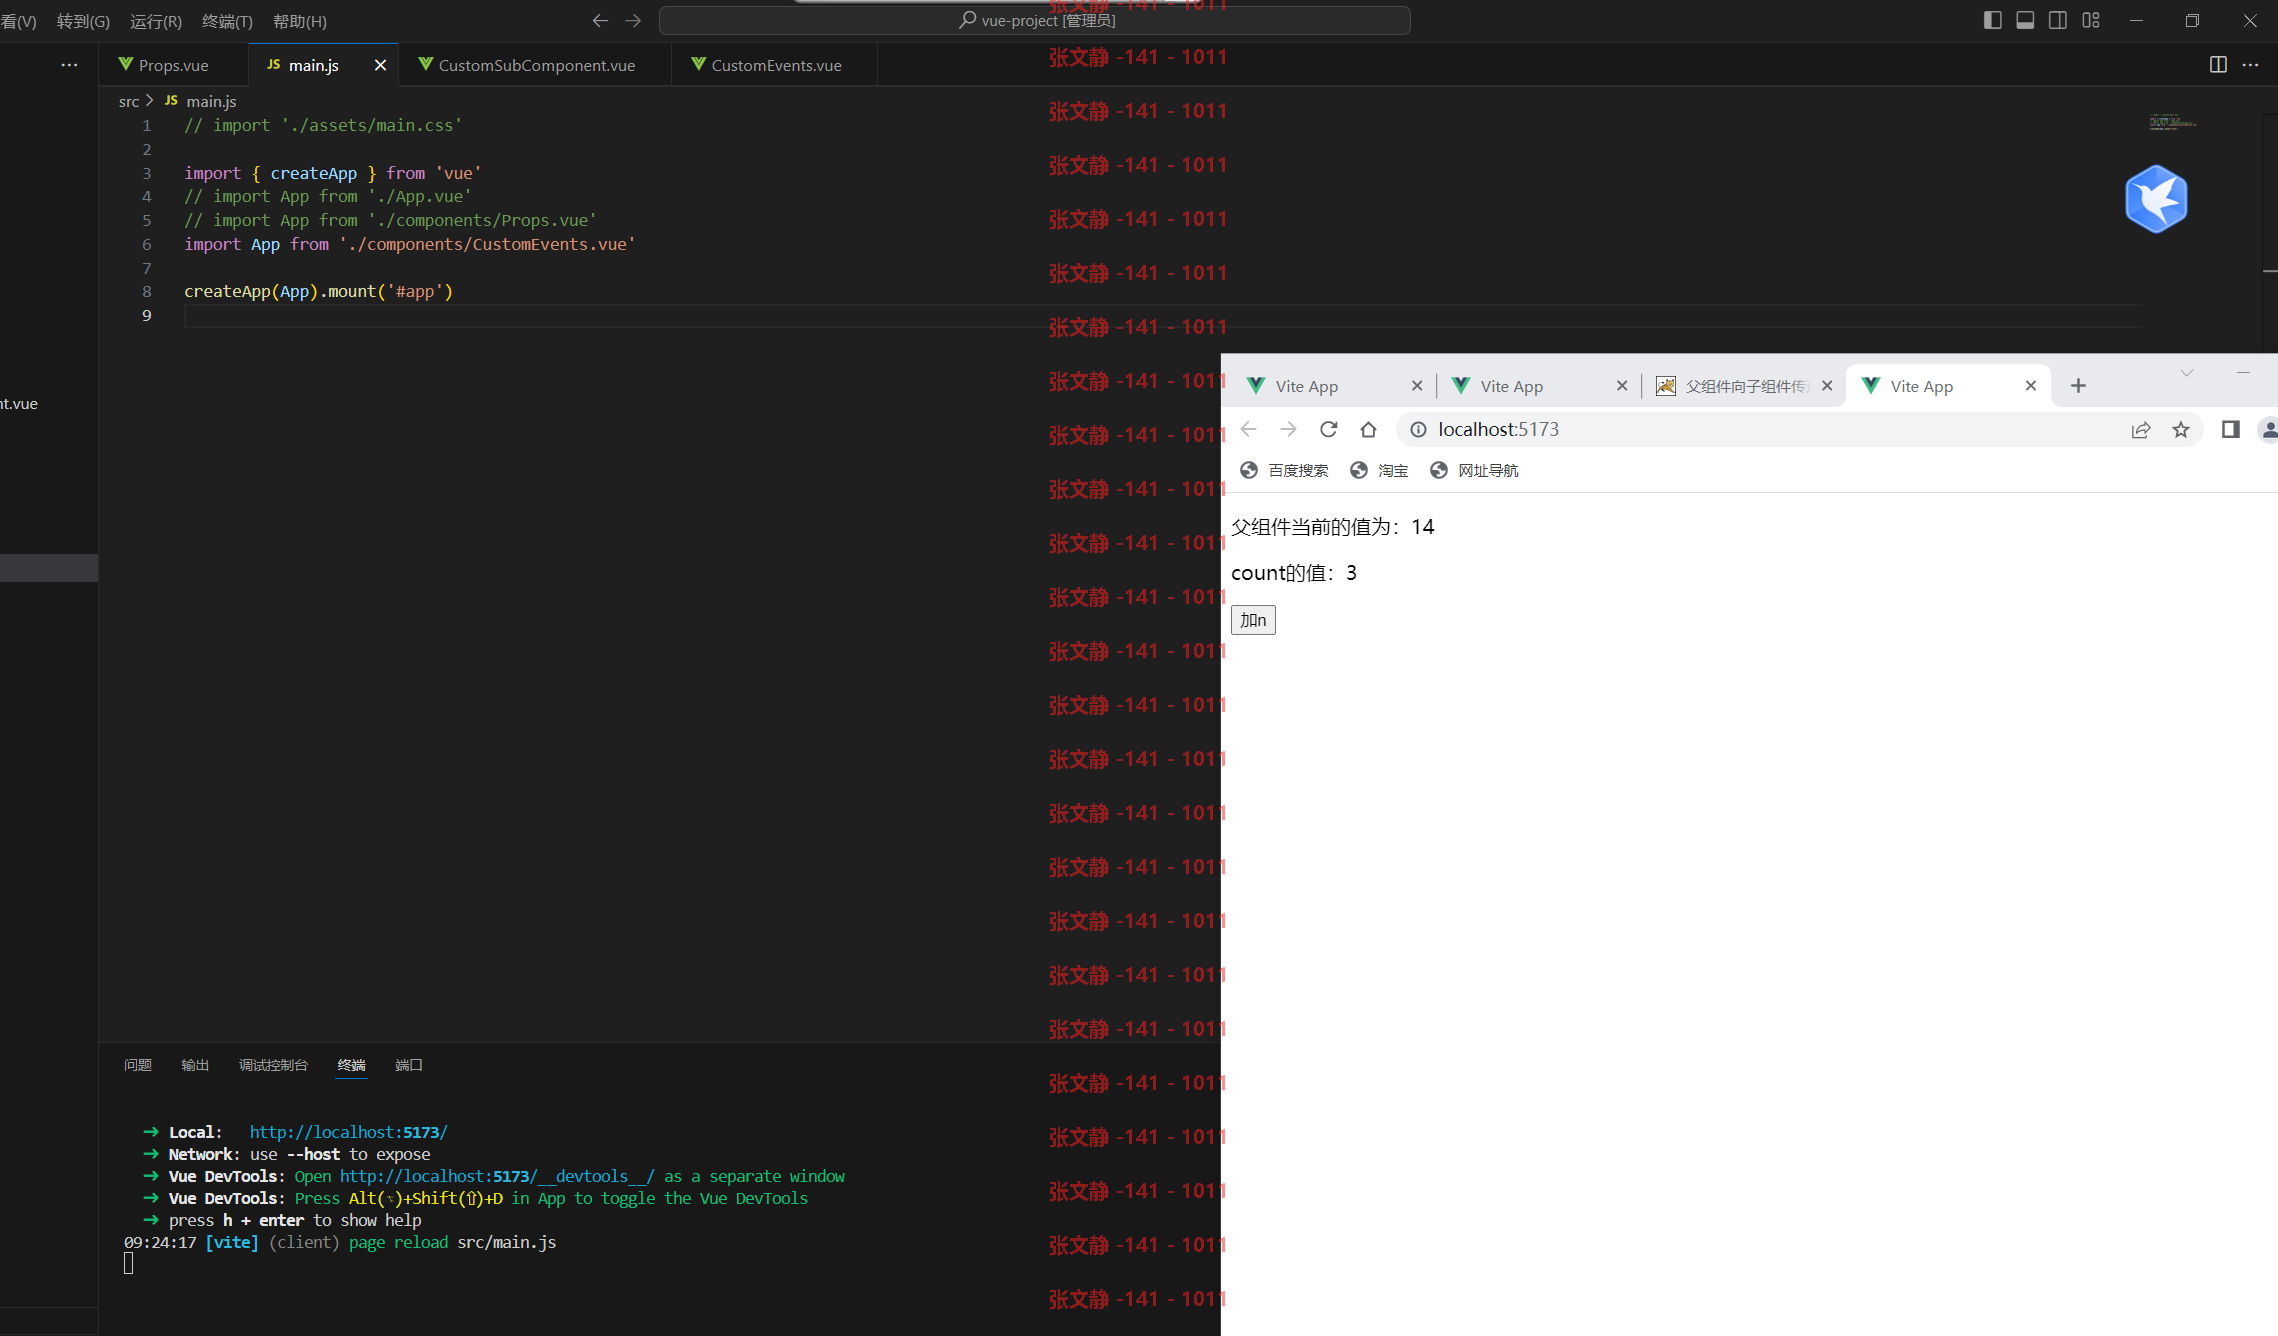Expand the browser tab search dropdown

pos(2187,373)
